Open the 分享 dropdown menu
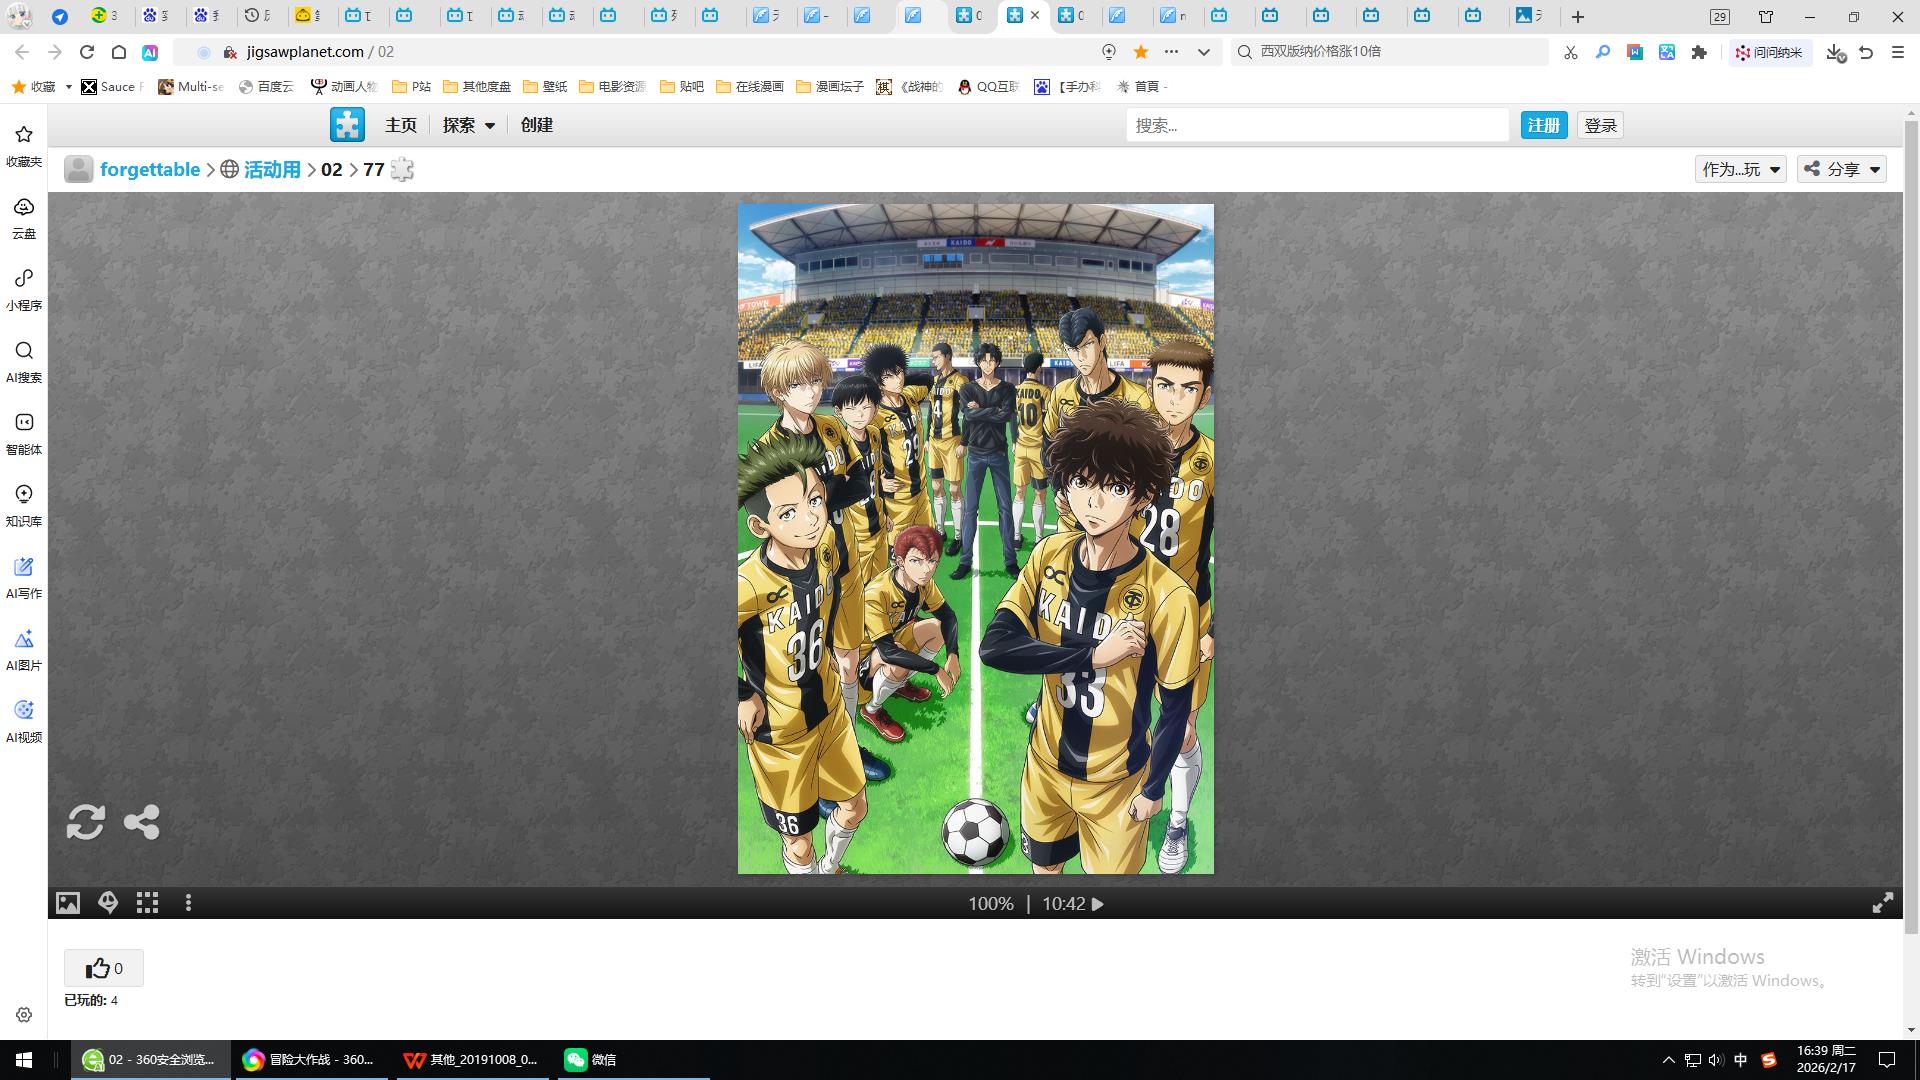Screen dimensions: 1920x1080 tap(1842, 169)
